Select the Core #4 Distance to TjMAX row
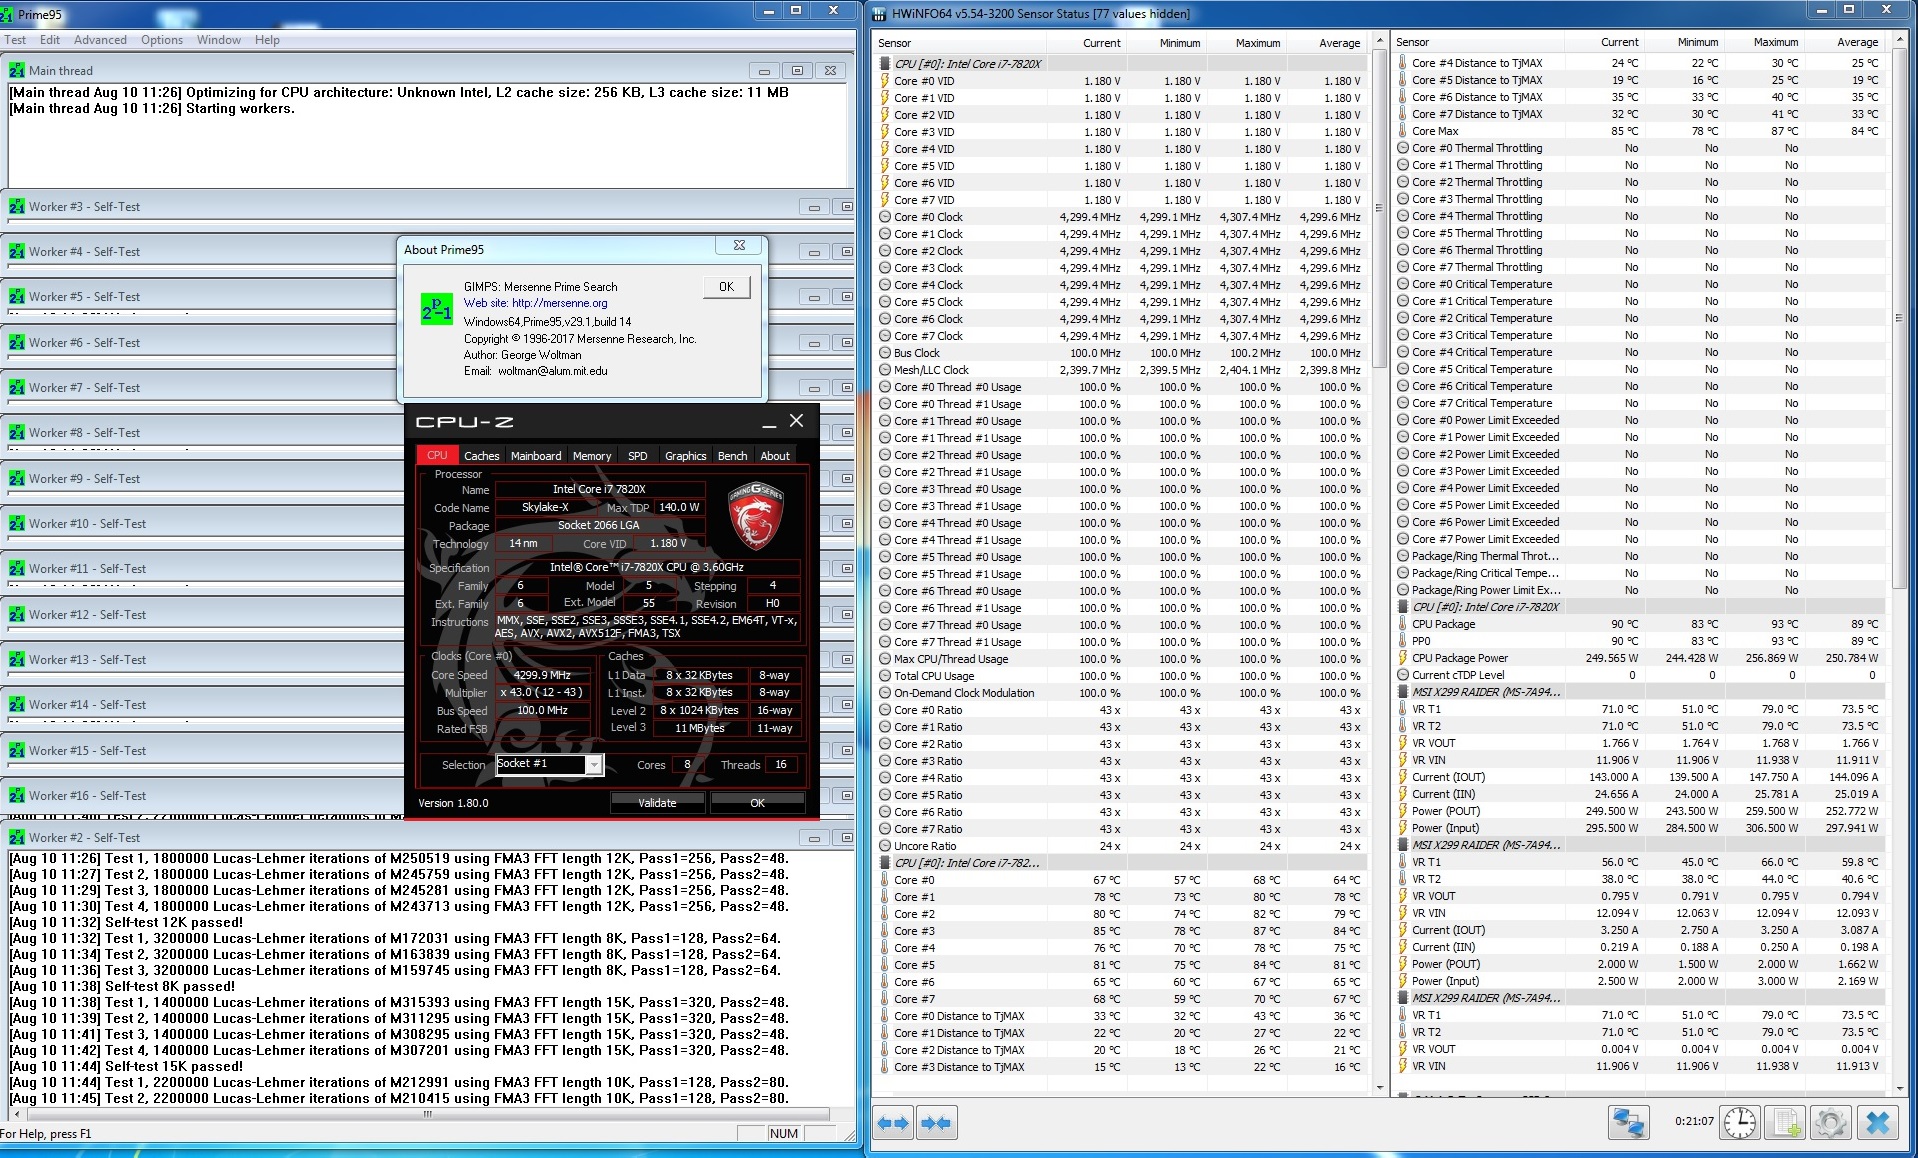Screen dimensions: 1918x1158 click(x=1639, y=63)
